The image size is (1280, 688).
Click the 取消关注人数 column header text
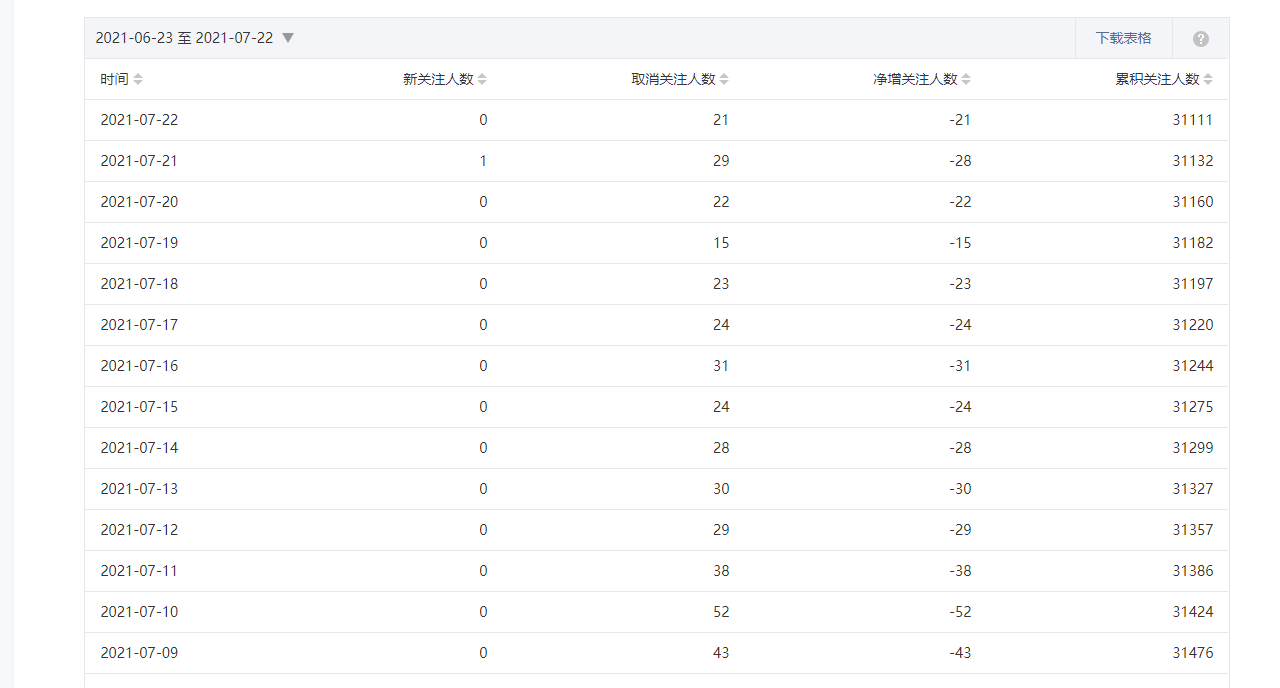coord(673,79)
